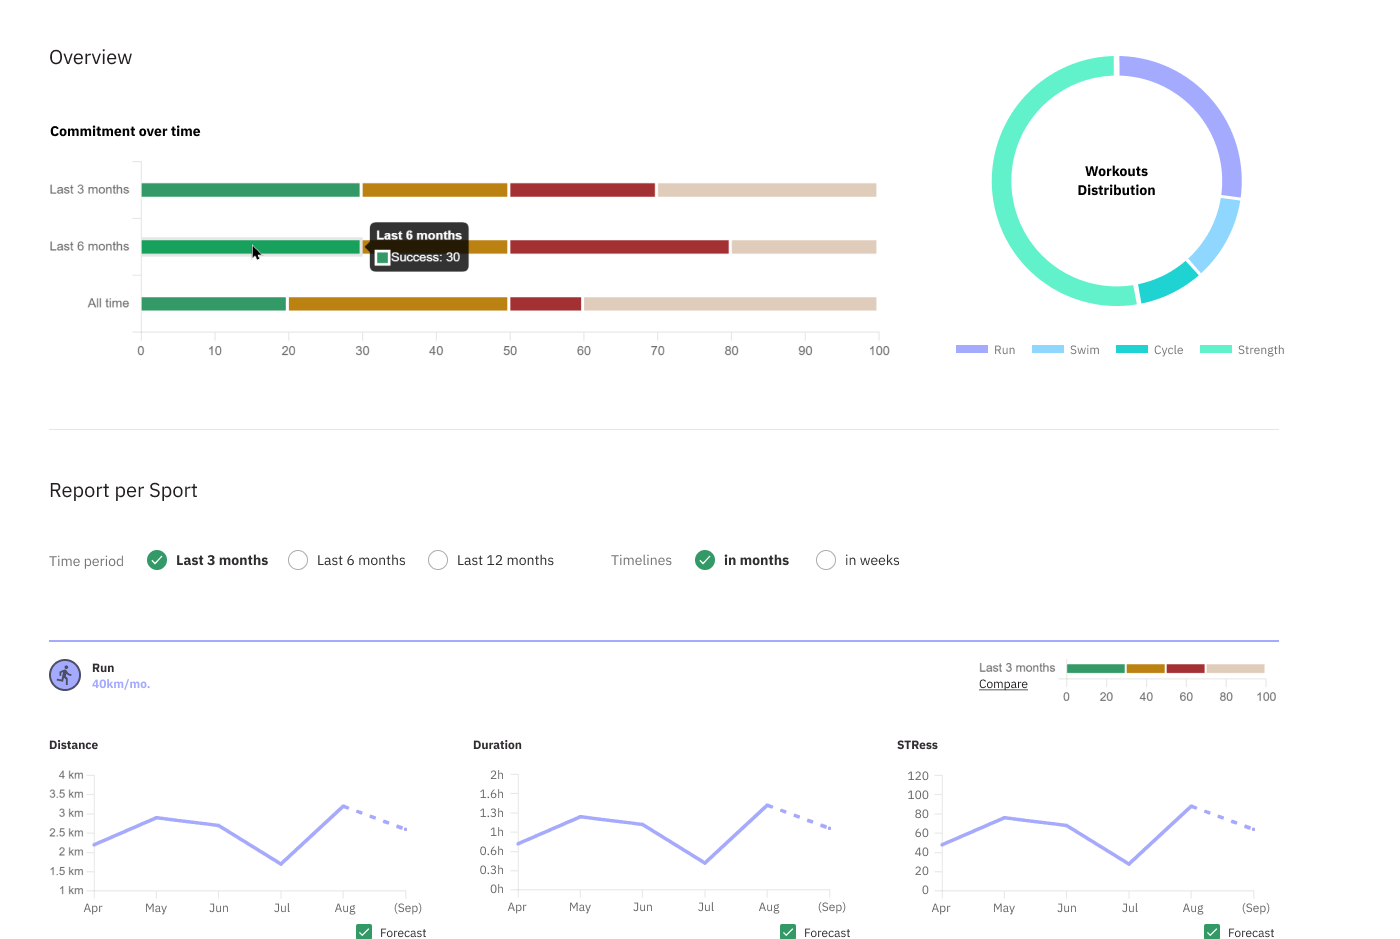Screen dimensions: 1400x939
Task: Choose Last 12 months time period
Action: 438,560
